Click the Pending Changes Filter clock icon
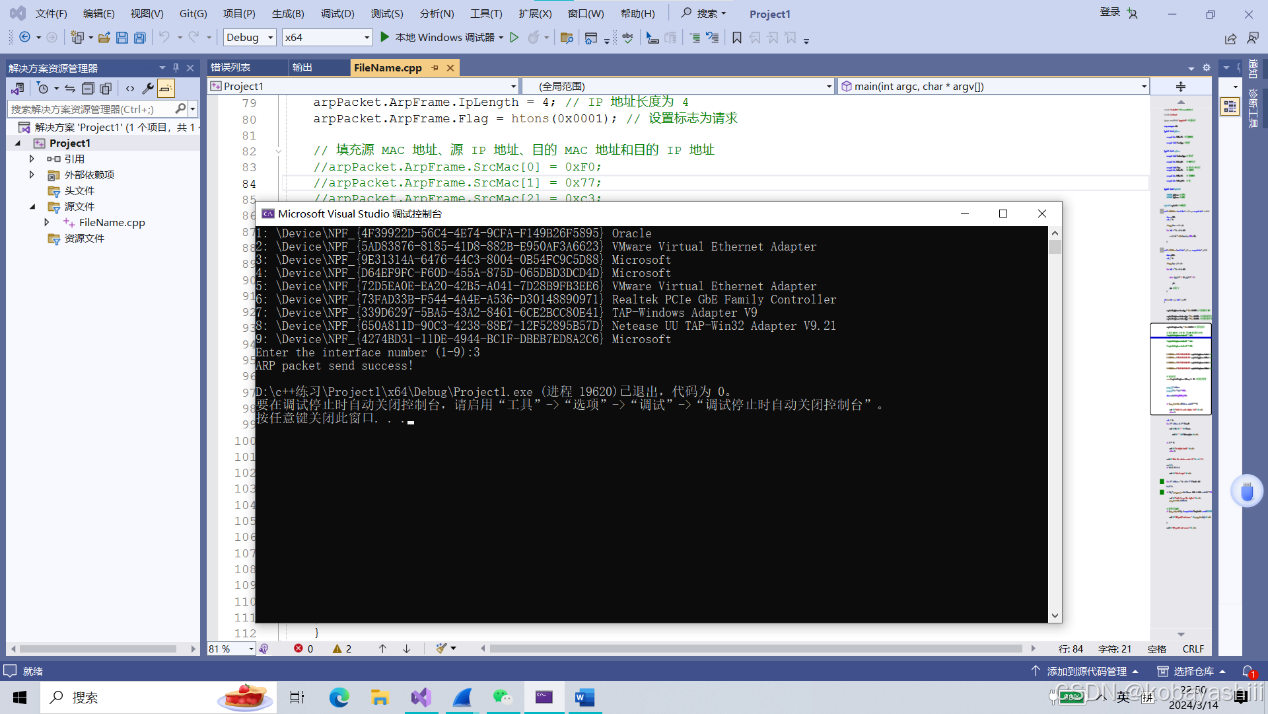This screenshot has height=714, width=1268. pyautogui.click(x=43, y=88)
